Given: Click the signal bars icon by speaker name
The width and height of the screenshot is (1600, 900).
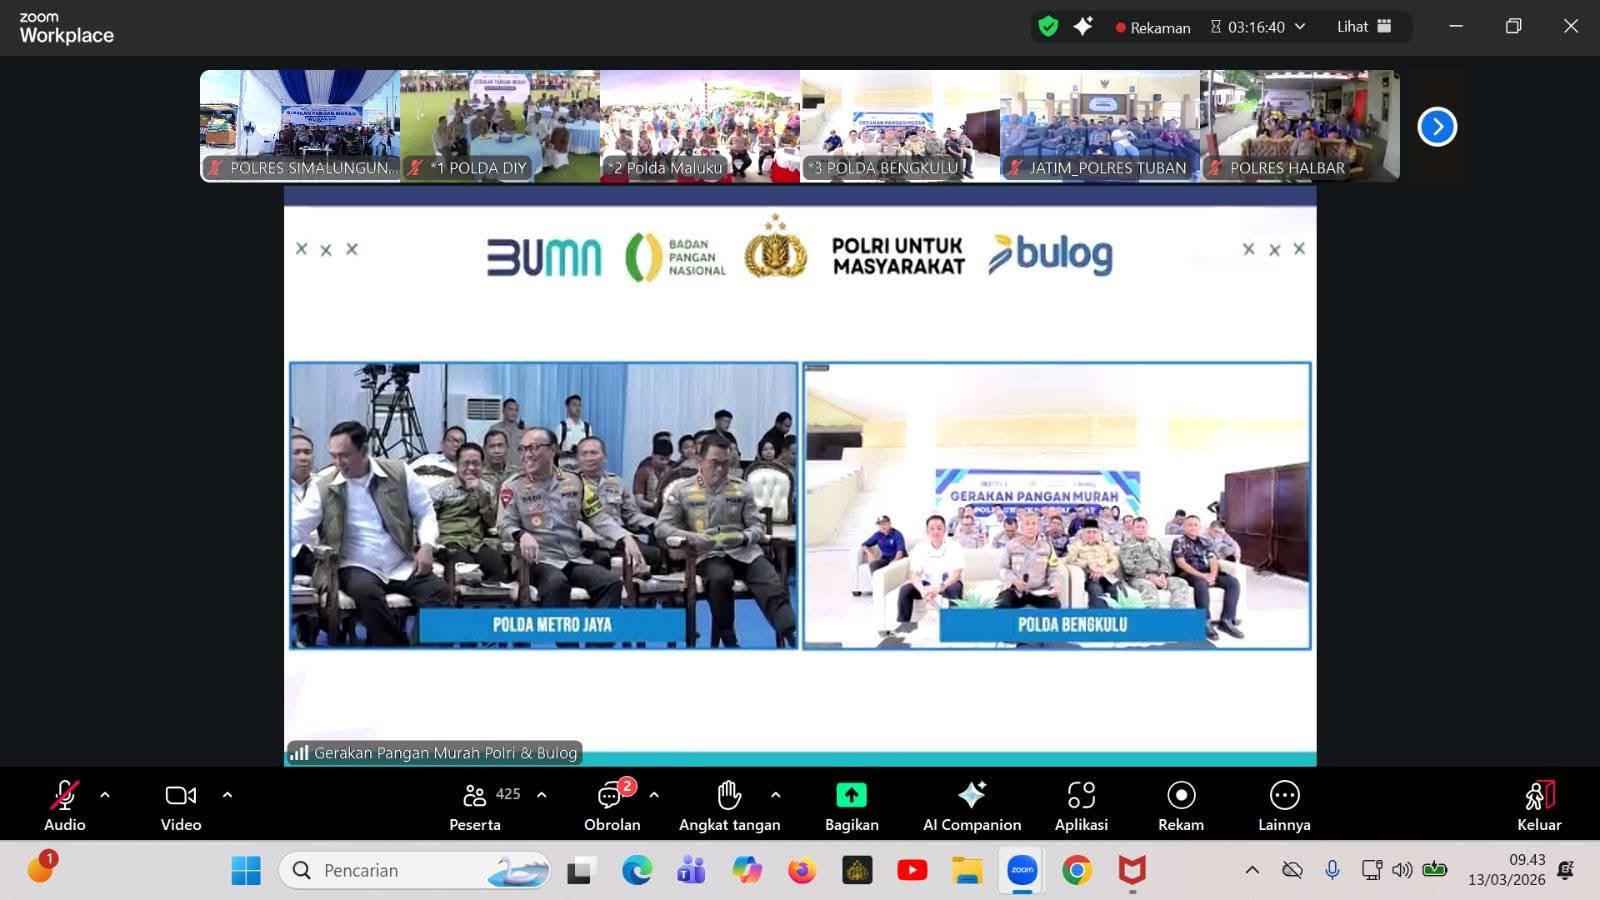Looking at the screenshot, I should pos(299,753).
